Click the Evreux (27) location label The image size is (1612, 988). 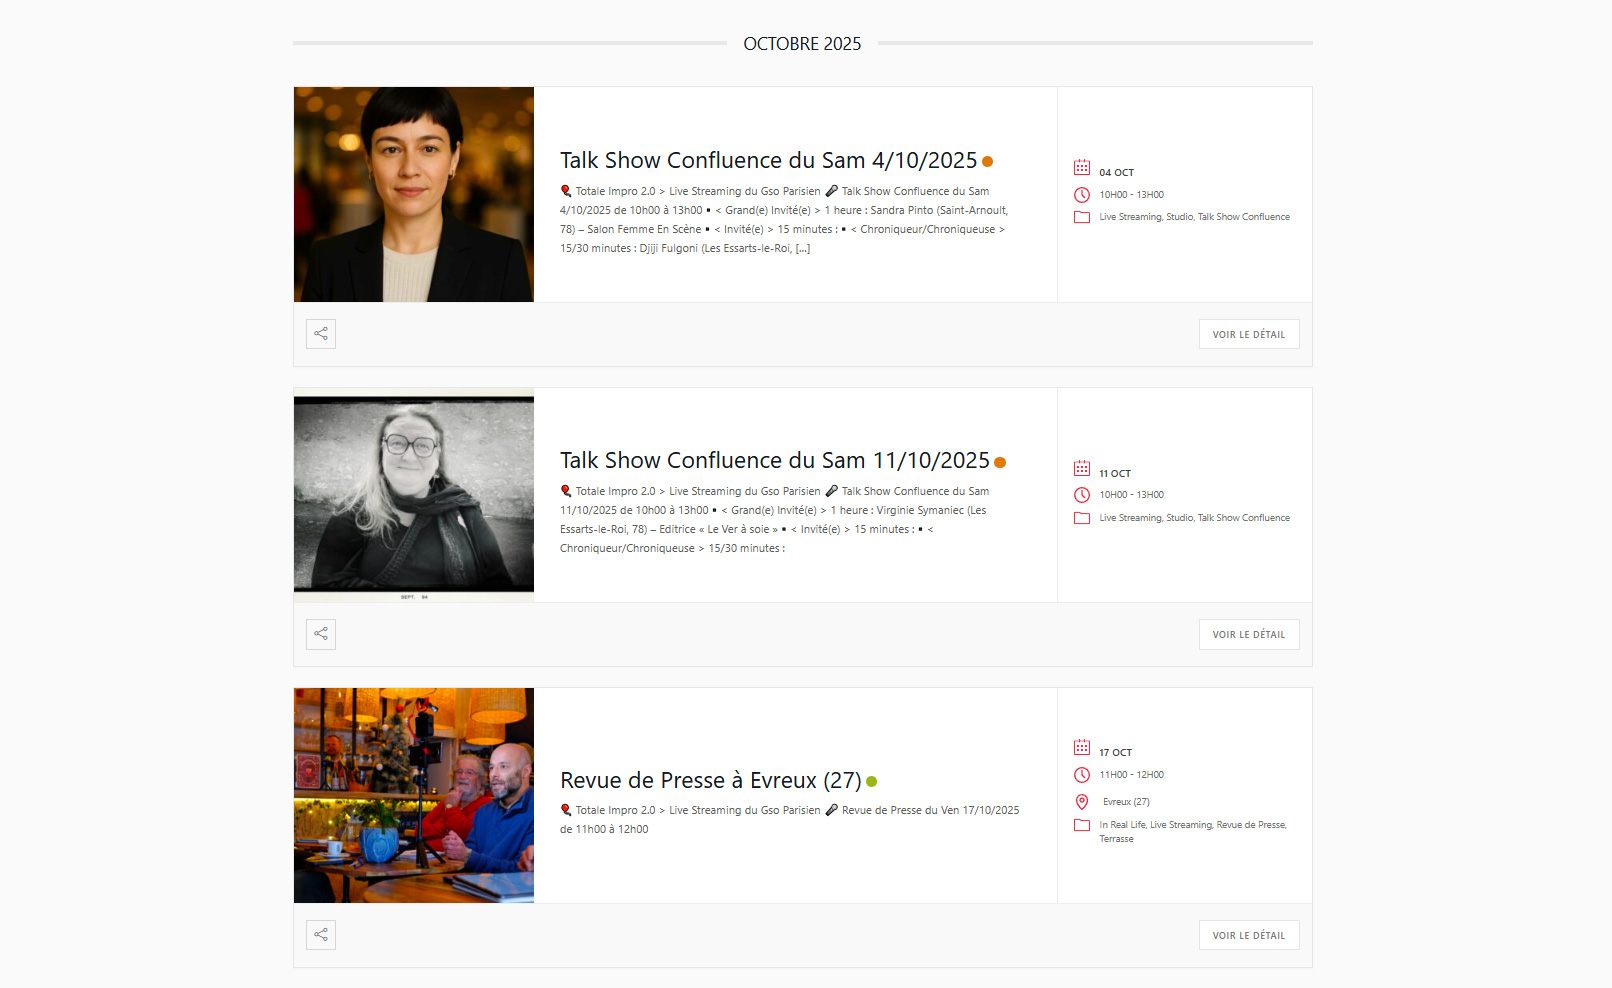click(1126, 801)
